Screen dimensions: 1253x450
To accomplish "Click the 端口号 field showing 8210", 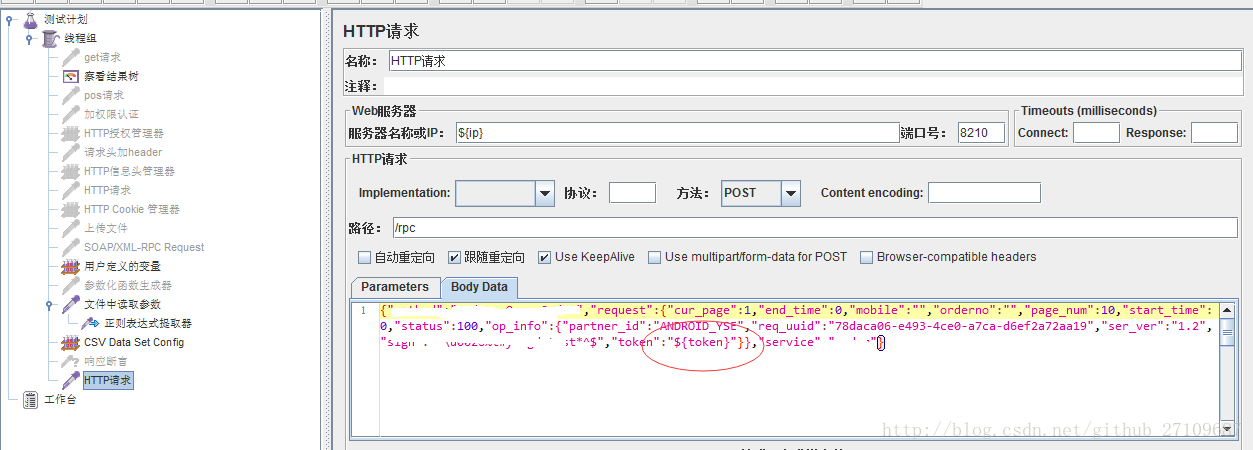I will [x=980, y=133].
